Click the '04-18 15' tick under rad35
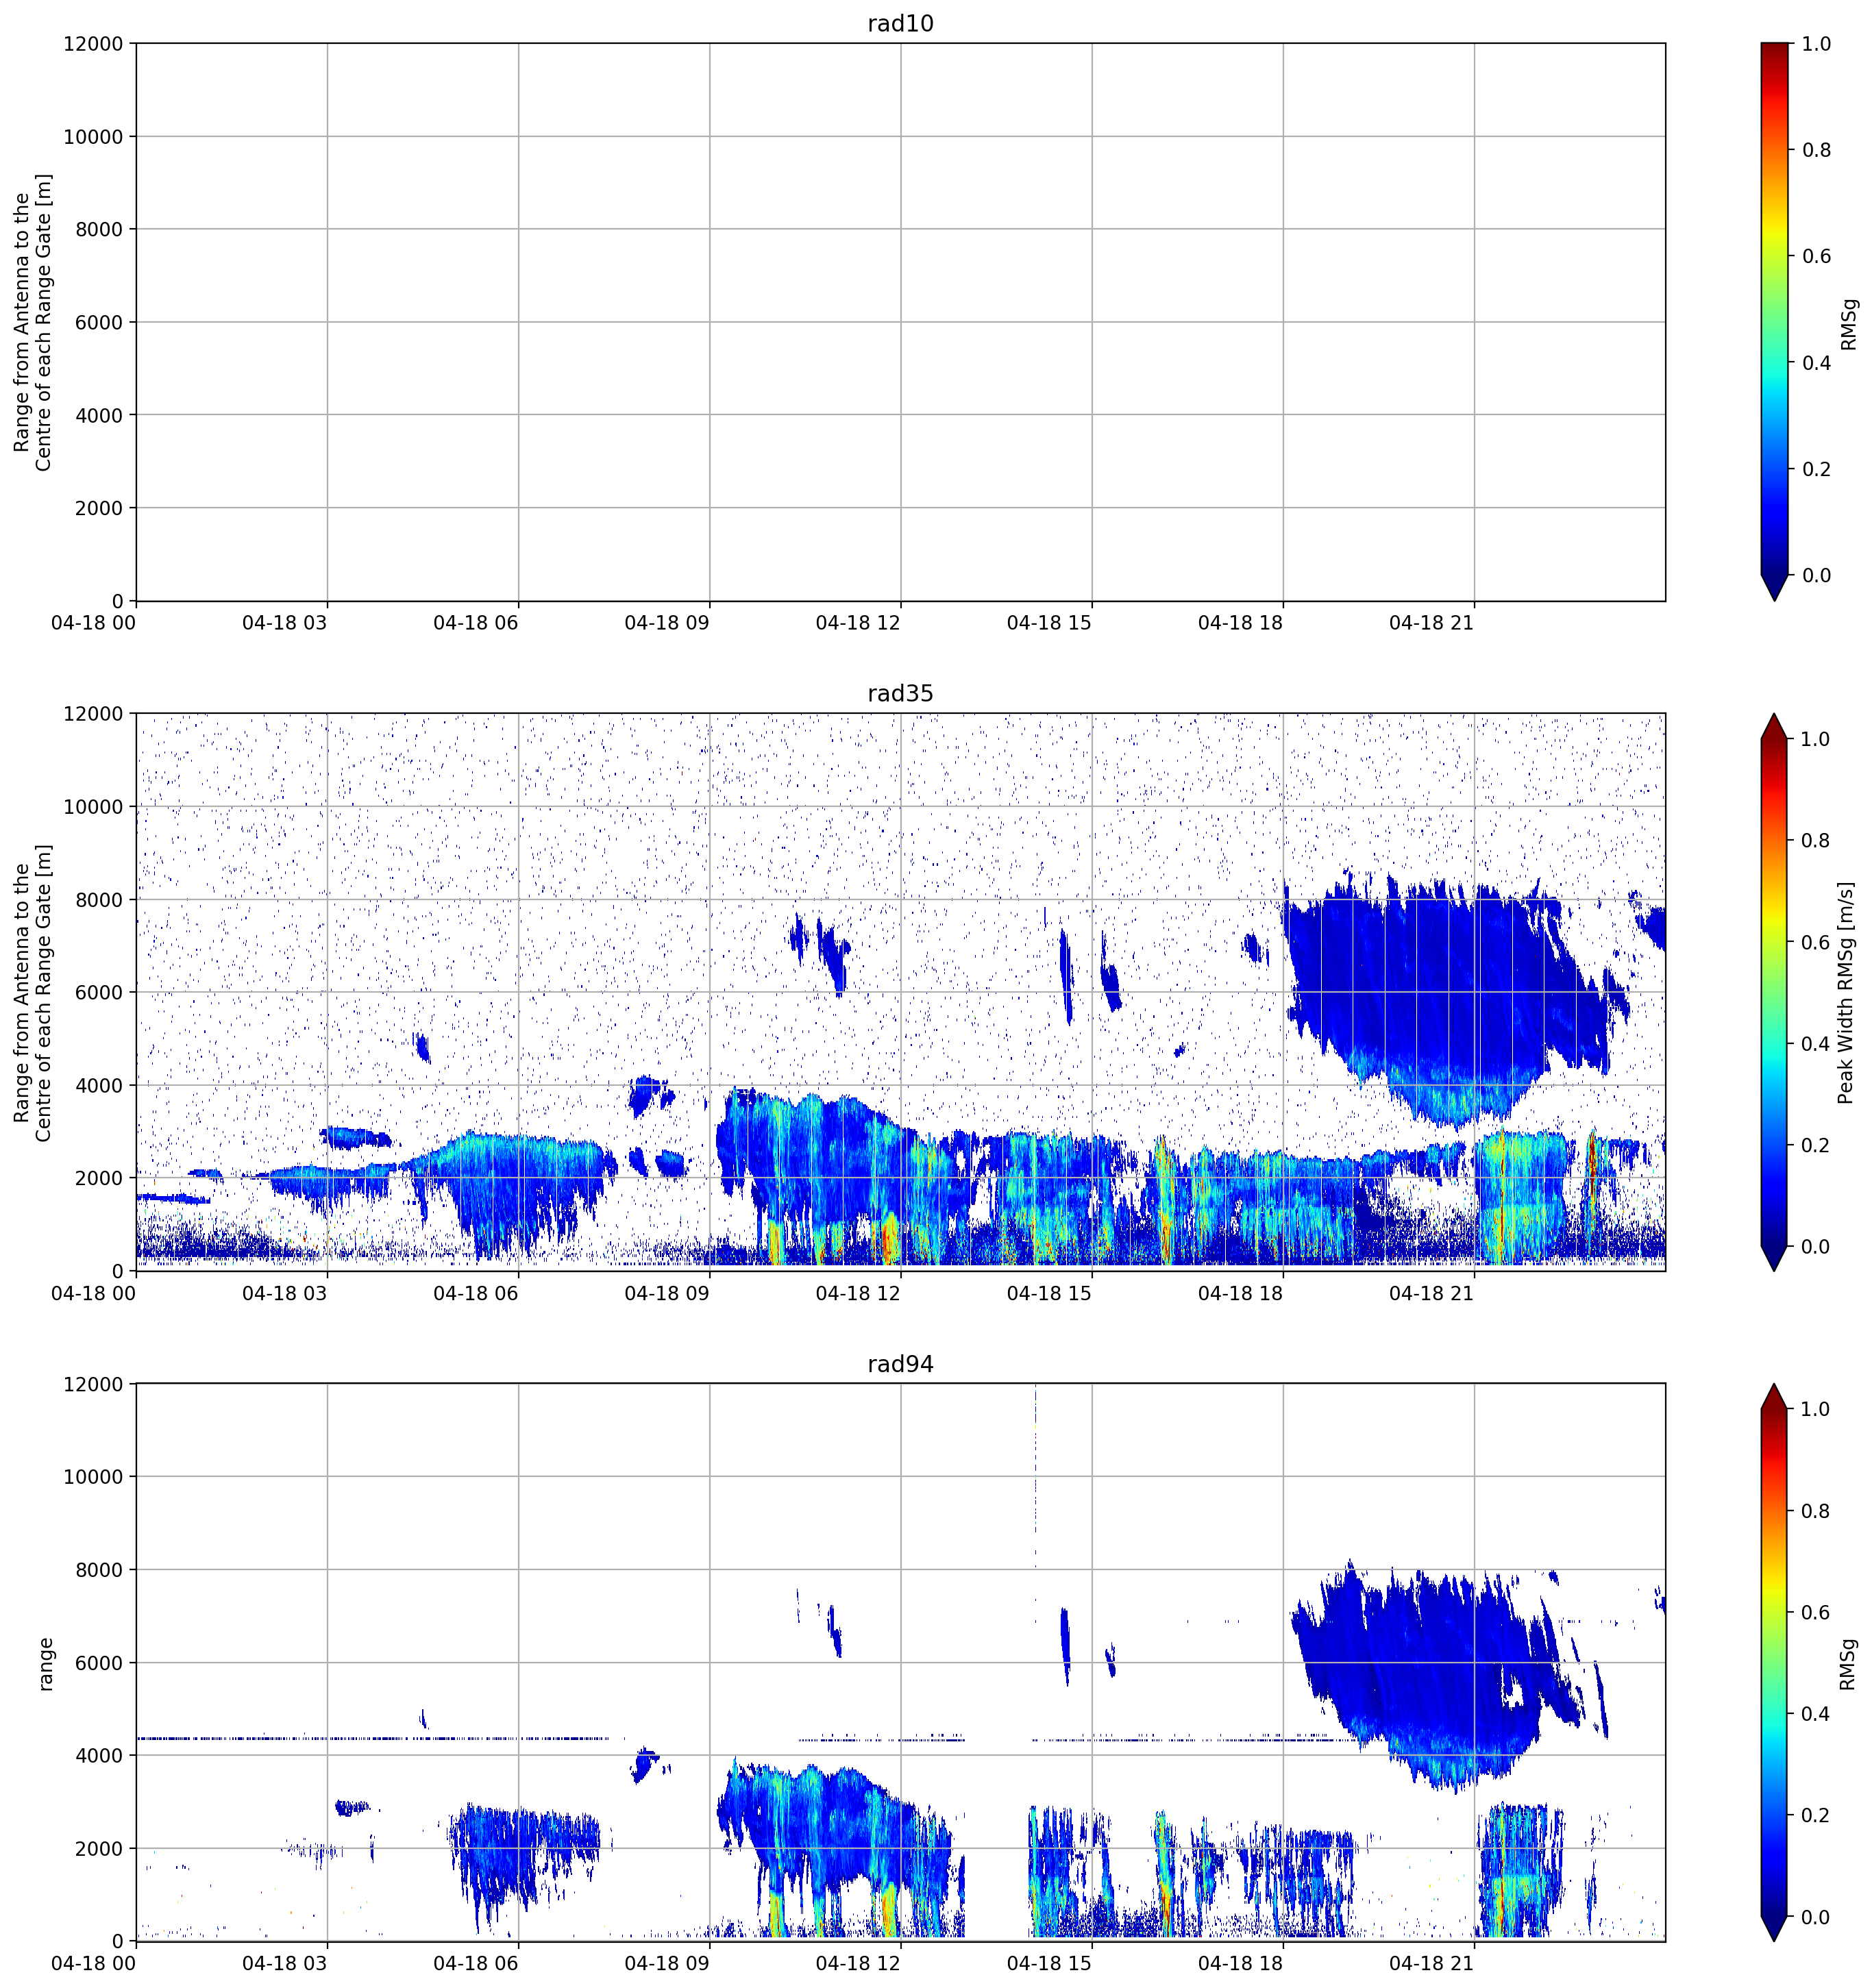 1049,1293
